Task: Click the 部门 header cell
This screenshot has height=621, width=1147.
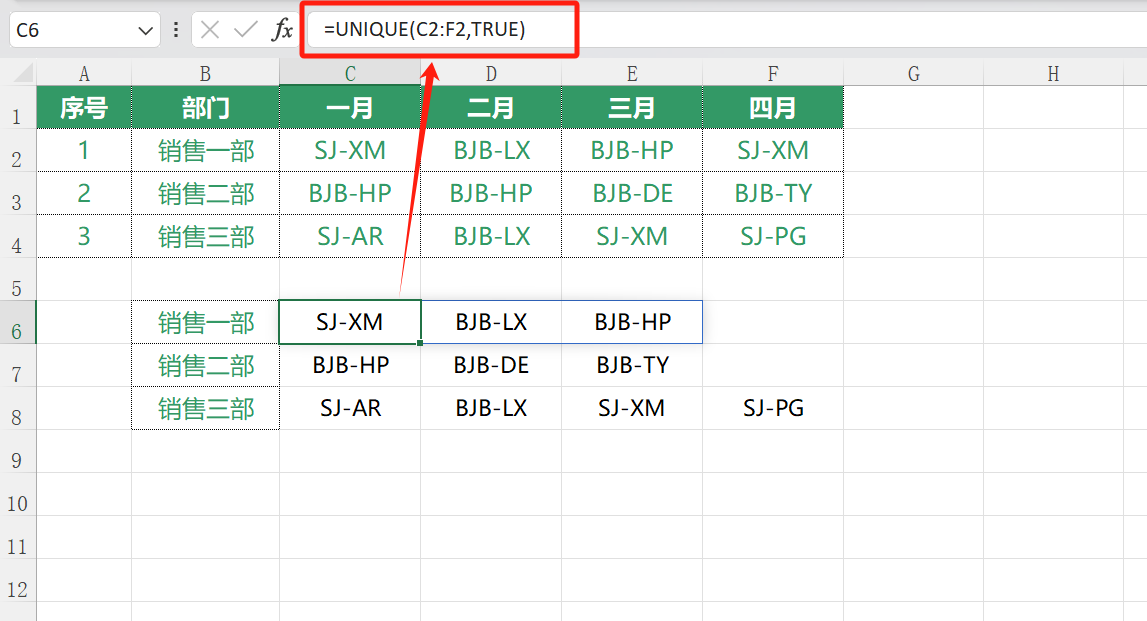Action: pos(206,108)
